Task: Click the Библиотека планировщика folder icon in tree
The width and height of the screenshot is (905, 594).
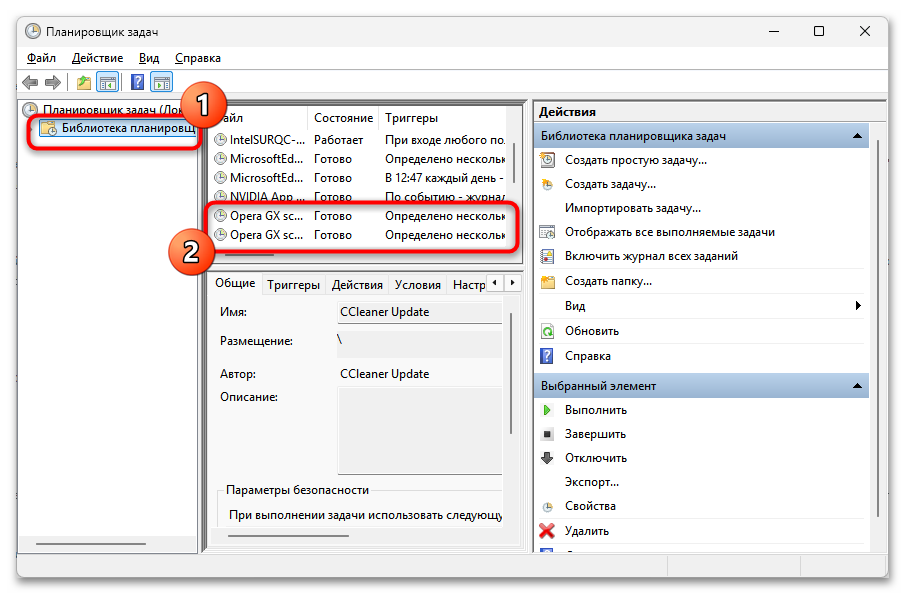Action: (49, 128)
